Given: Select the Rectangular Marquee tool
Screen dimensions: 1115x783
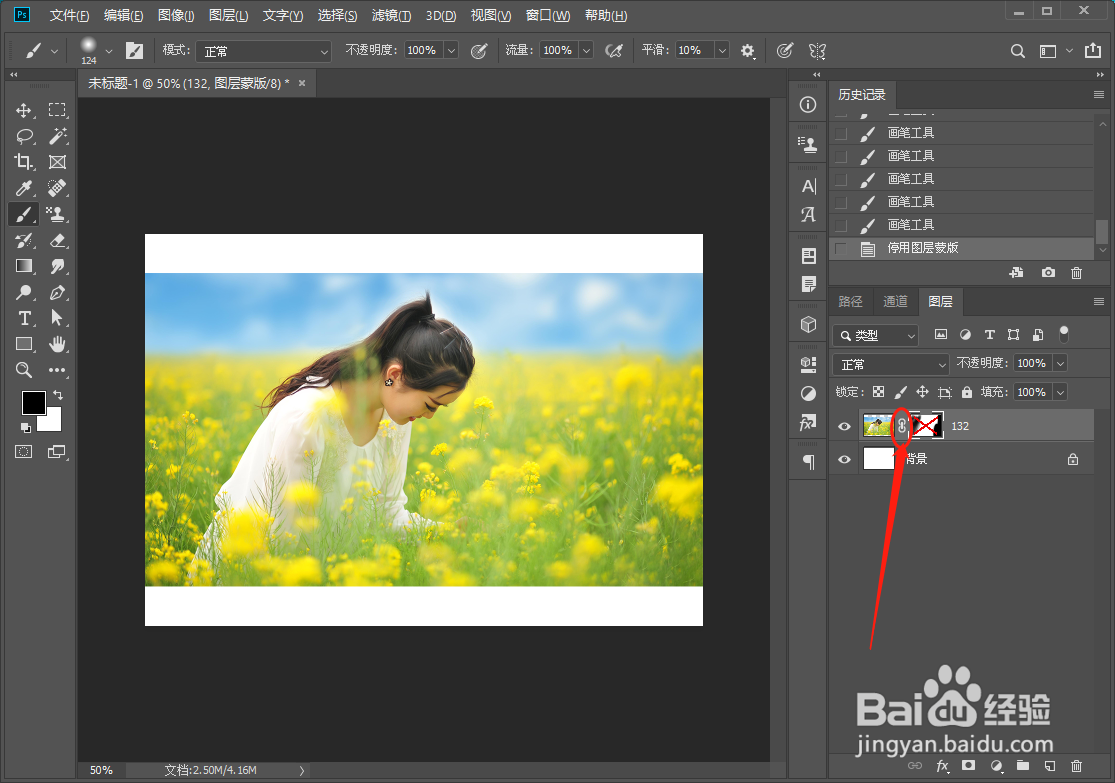Looking at the screenshot, I should tap(57, 110).
